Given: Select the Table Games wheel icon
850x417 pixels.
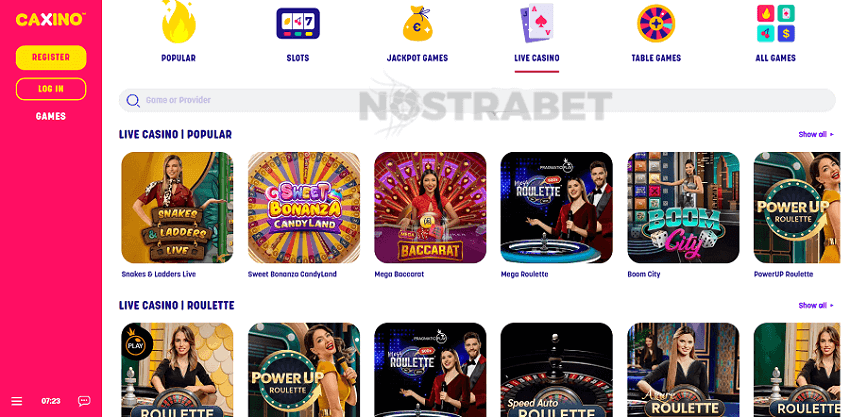Looking at the screenshot, I should click(656, 23).
